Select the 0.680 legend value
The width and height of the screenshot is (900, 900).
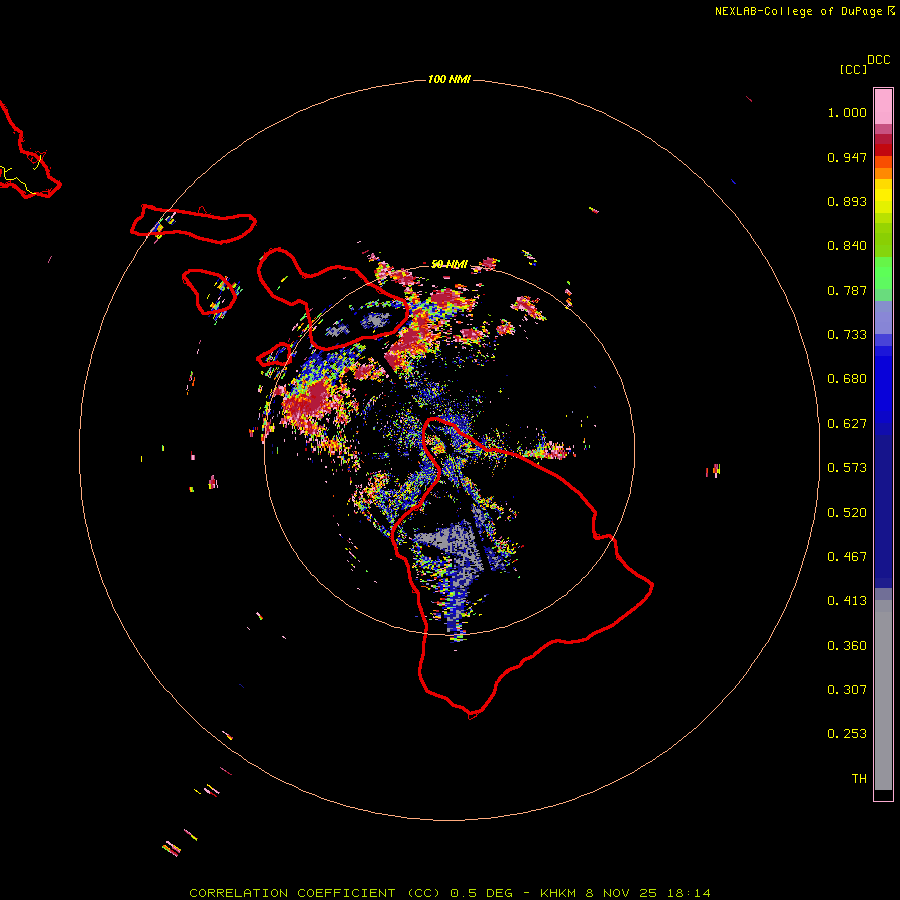click(x=847, y=379)
